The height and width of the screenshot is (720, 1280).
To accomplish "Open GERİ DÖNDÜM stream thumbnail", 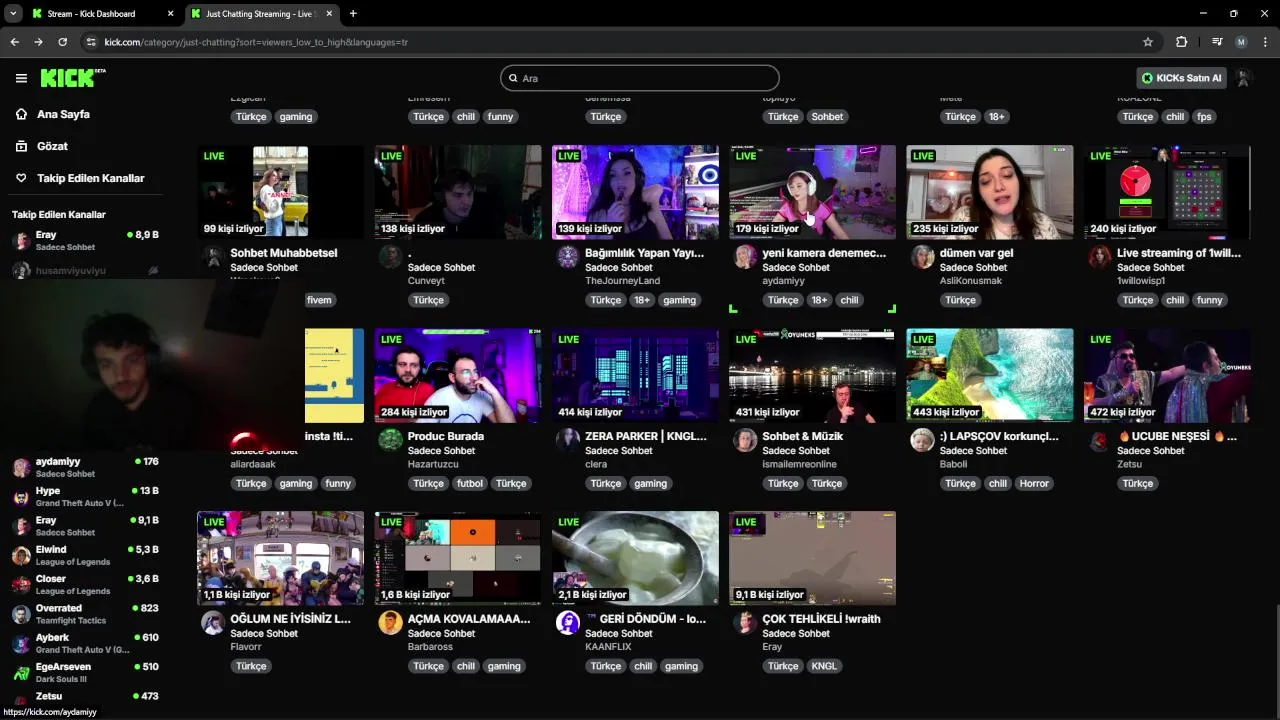I will 635,558.
